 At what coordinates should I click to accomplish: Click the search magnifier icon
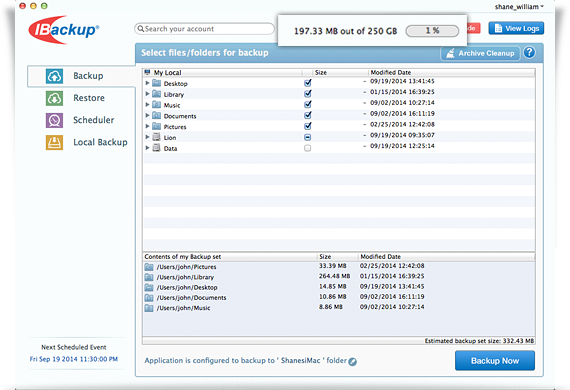(141, 29)
